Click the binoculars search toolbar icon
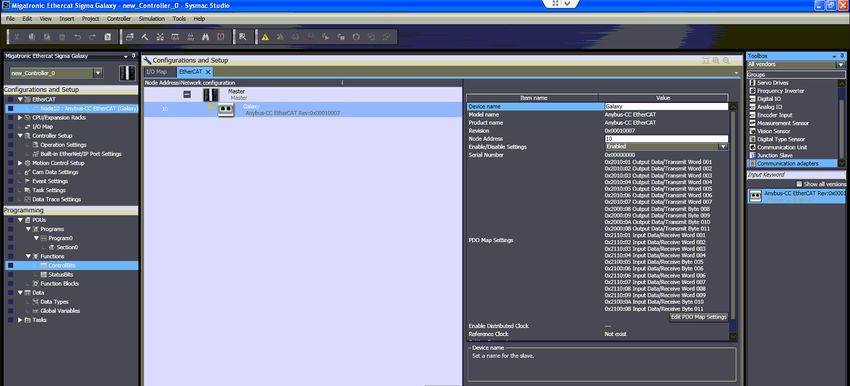 pyautogui.click(x=205, y=37)
